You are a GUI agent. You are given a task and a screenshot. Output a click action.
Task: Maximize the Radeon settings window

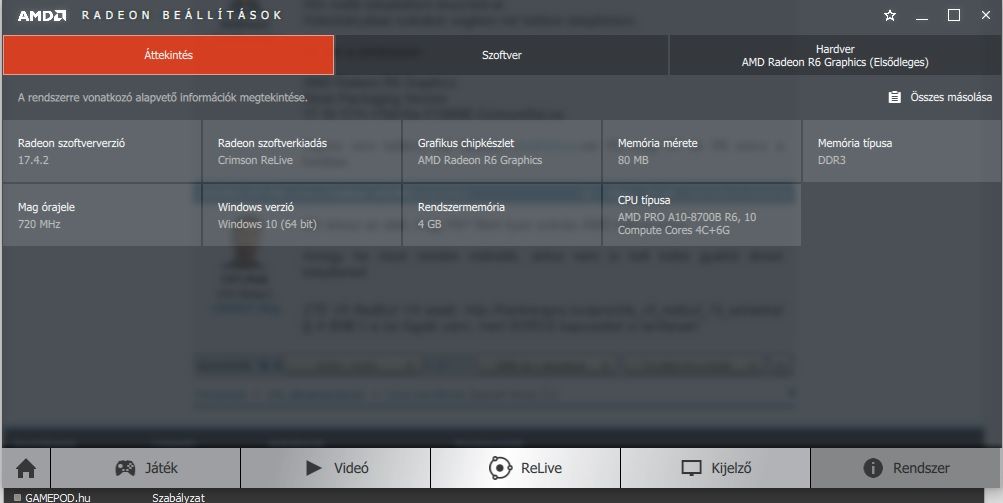coord(954,15)
